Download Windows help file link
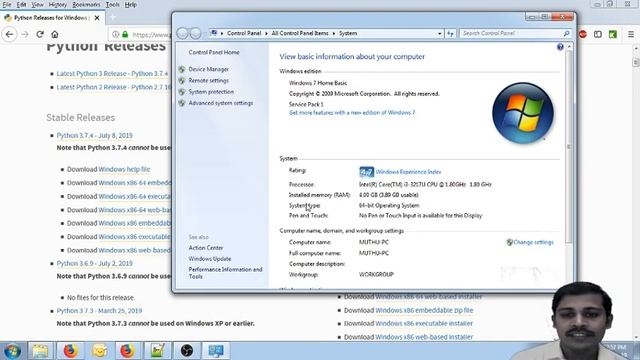Image resolution: width=640 pixels, height=360 pixels. [124, 169]
